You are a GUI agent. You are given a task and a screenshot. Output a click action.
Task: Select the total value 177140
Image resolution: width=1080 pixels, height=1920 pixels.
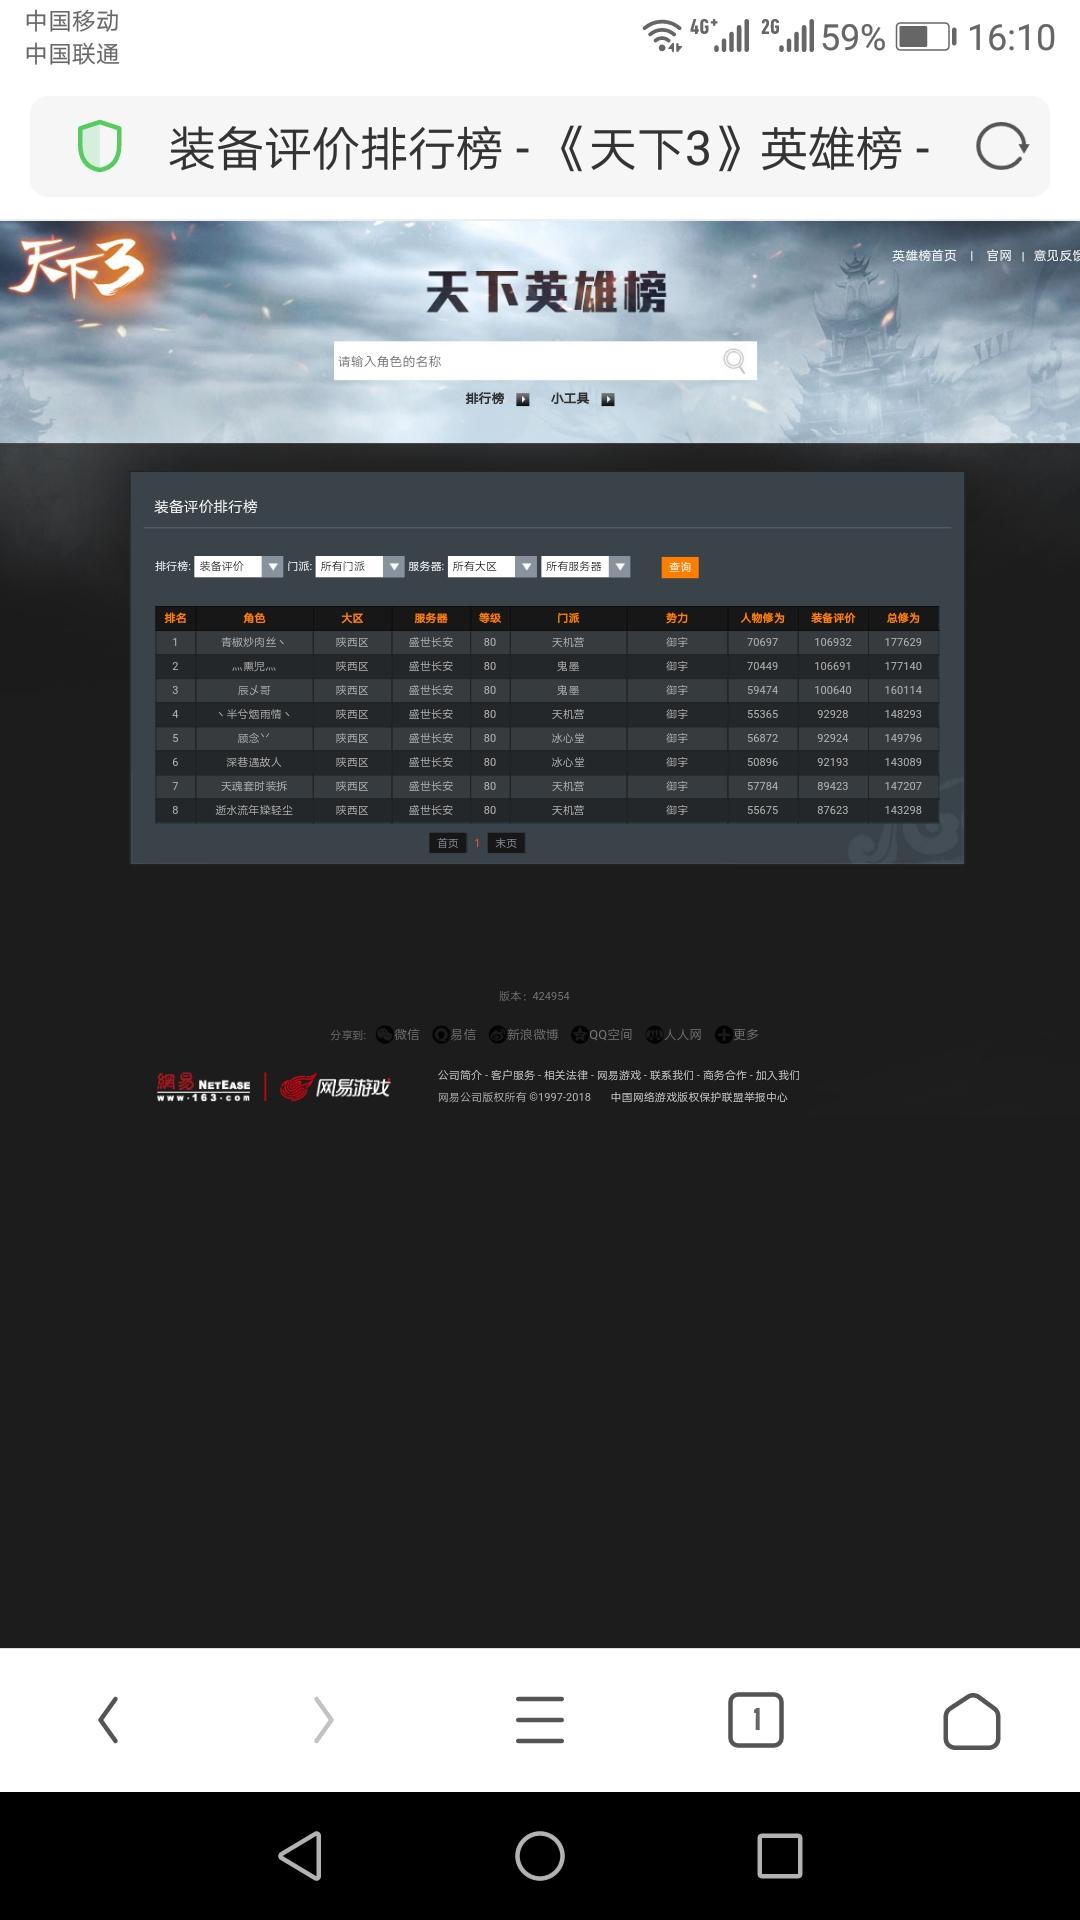click(x=903, y=666)
